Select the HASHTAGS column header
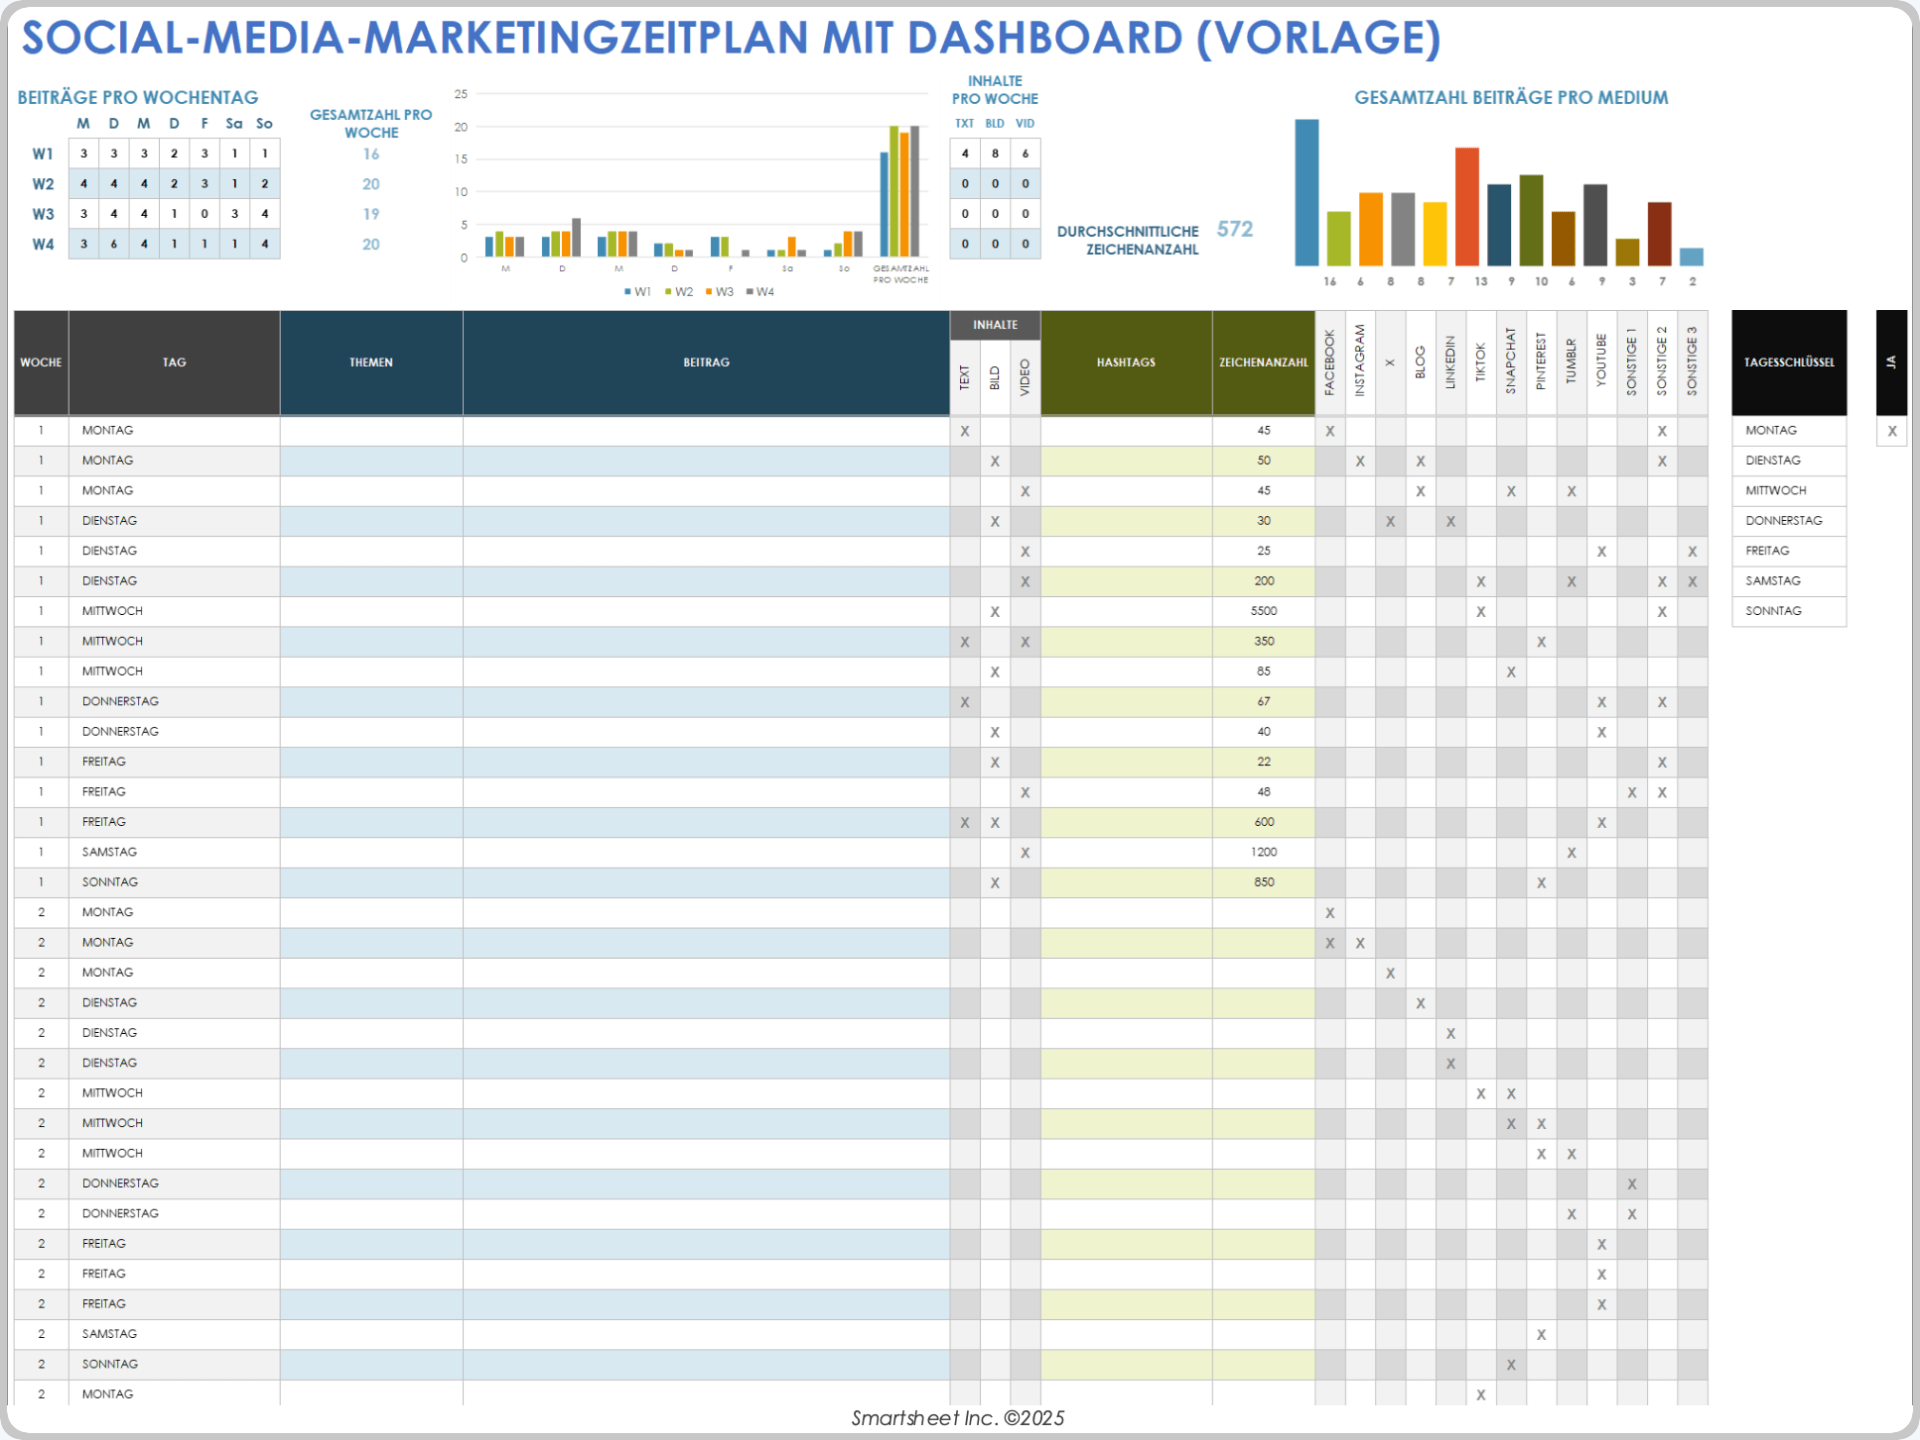The image size is (1920, 1440). (x=1126, y=362)
